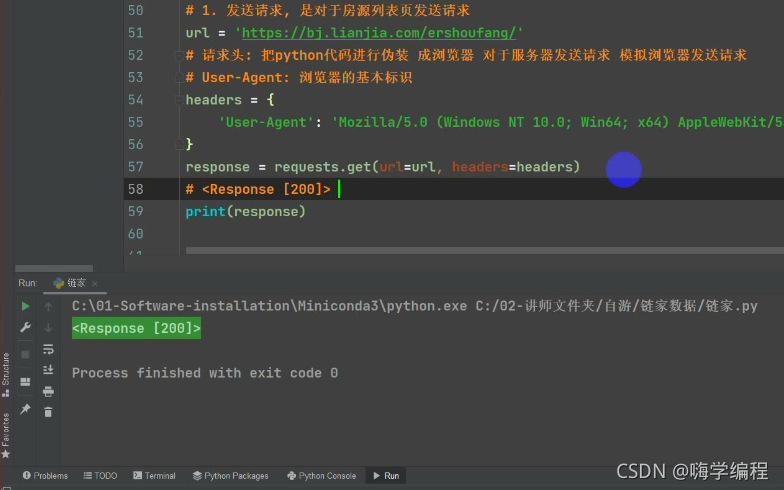Click the 'User-Agent' key on line 55
This screenshot has height=490, width=784.
point(266,122)
